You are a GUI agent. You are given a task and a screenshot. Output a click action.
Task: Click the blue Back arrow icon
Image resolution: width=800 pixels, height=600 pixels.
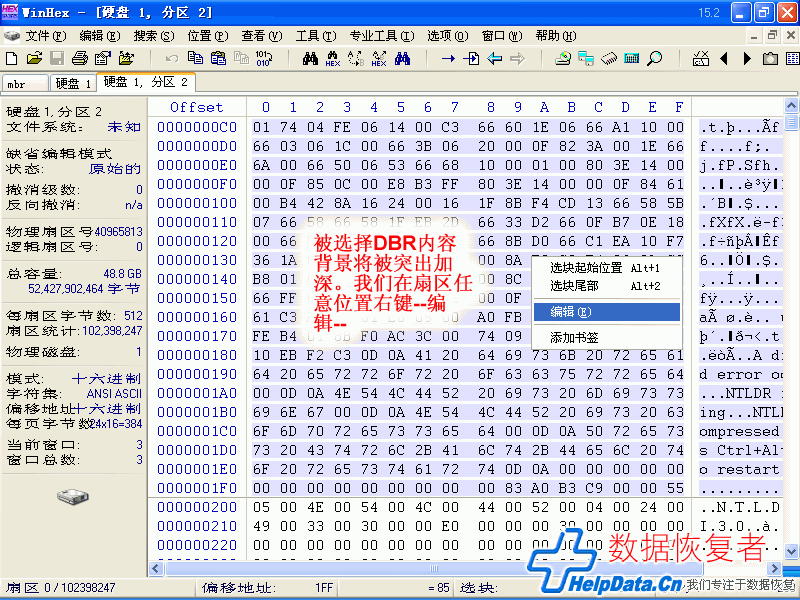tap(494, 59)
